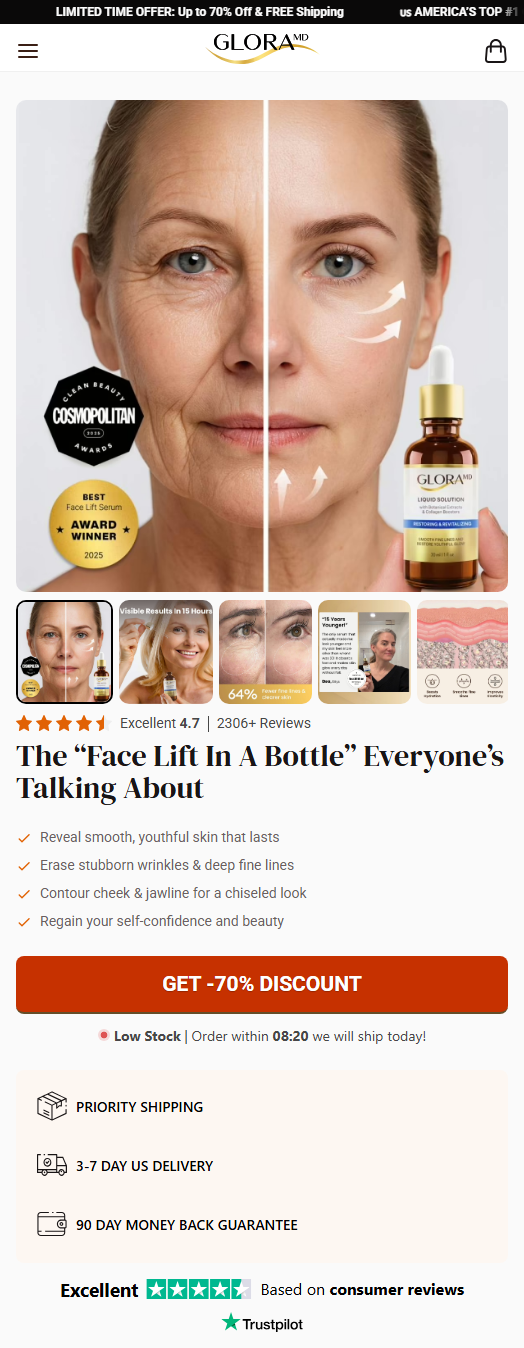Click the Trustpilot star logo
The height and width of the screenshot is (1348, 524).
(231, 1323)
